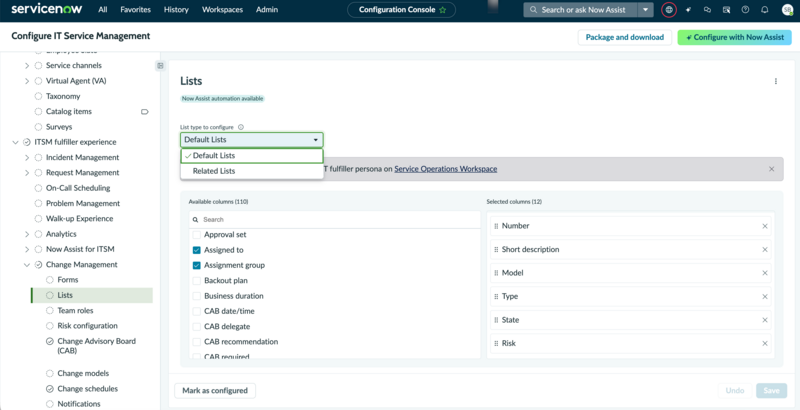This screenshot has width=800, height=410.
Task: Grab the drag handle of Short description column
Action: [496, 249]
